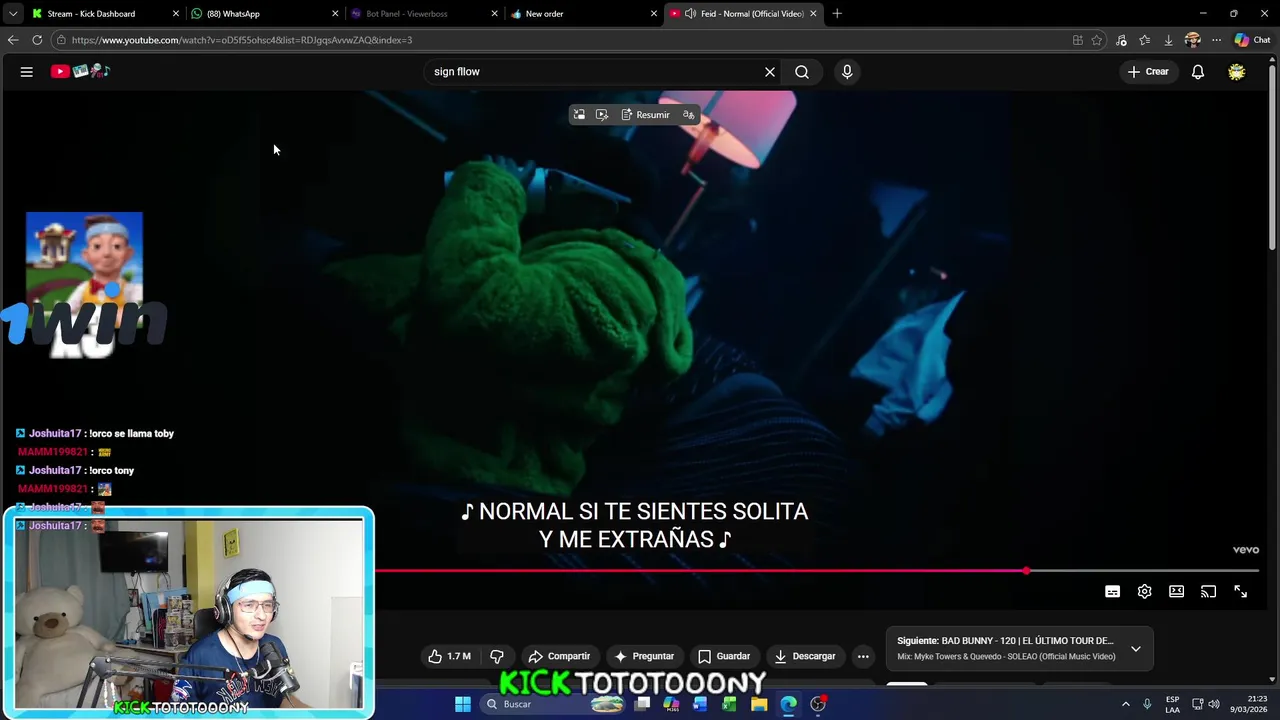
Task: Open Microsoft 365 from taskbar
Action: [671, 704]
